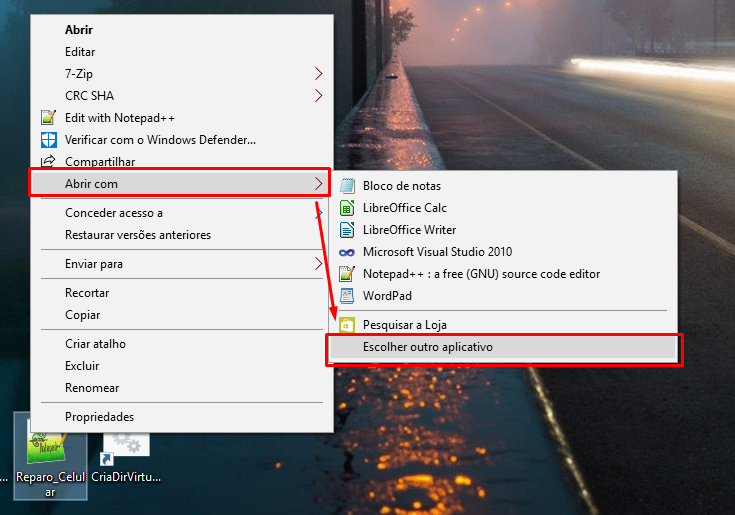Choose Abrir from the context menu
735x515 pixels.
[182, 30]
